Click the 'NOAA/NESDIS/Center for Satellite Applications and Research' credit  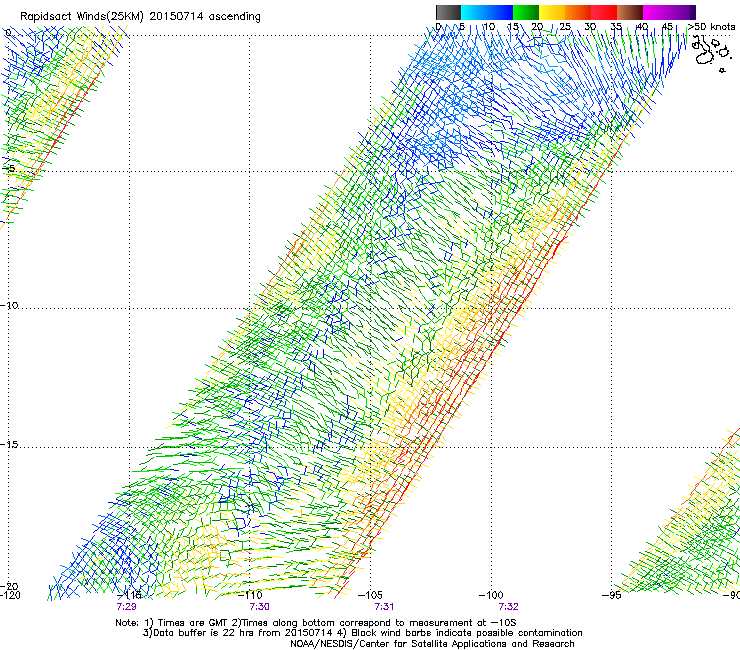coord(432,644)
